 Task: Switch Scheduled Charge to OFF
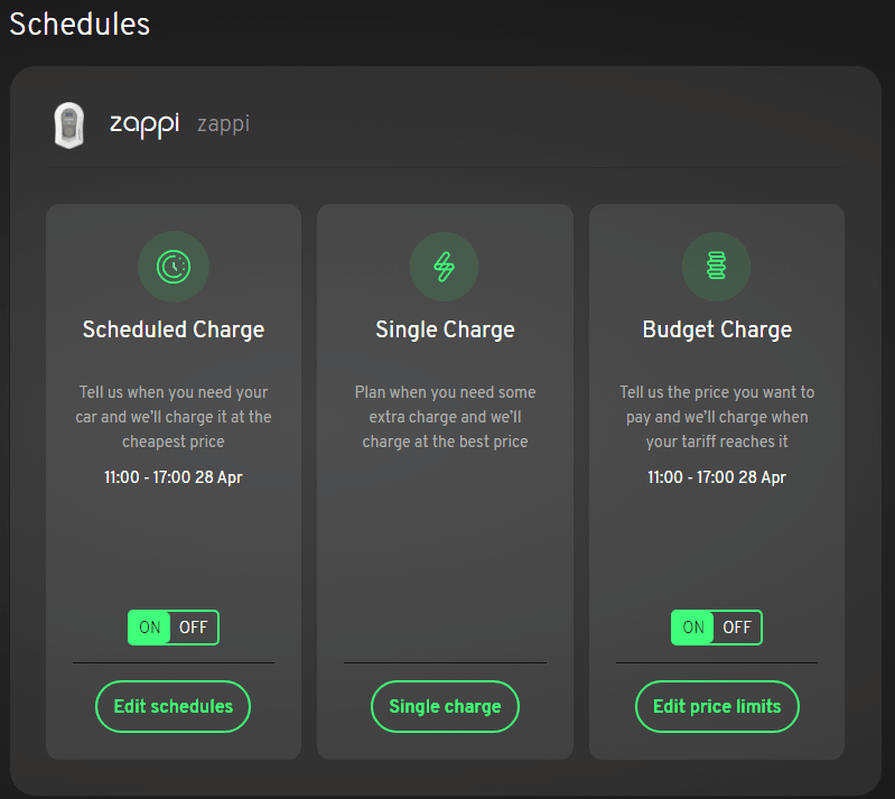click(x=193, y=628)
